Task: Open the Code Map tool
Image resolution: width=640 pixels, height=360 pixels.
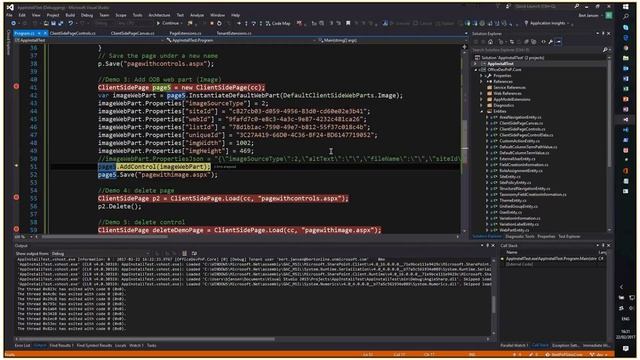Action: [278, 23]
